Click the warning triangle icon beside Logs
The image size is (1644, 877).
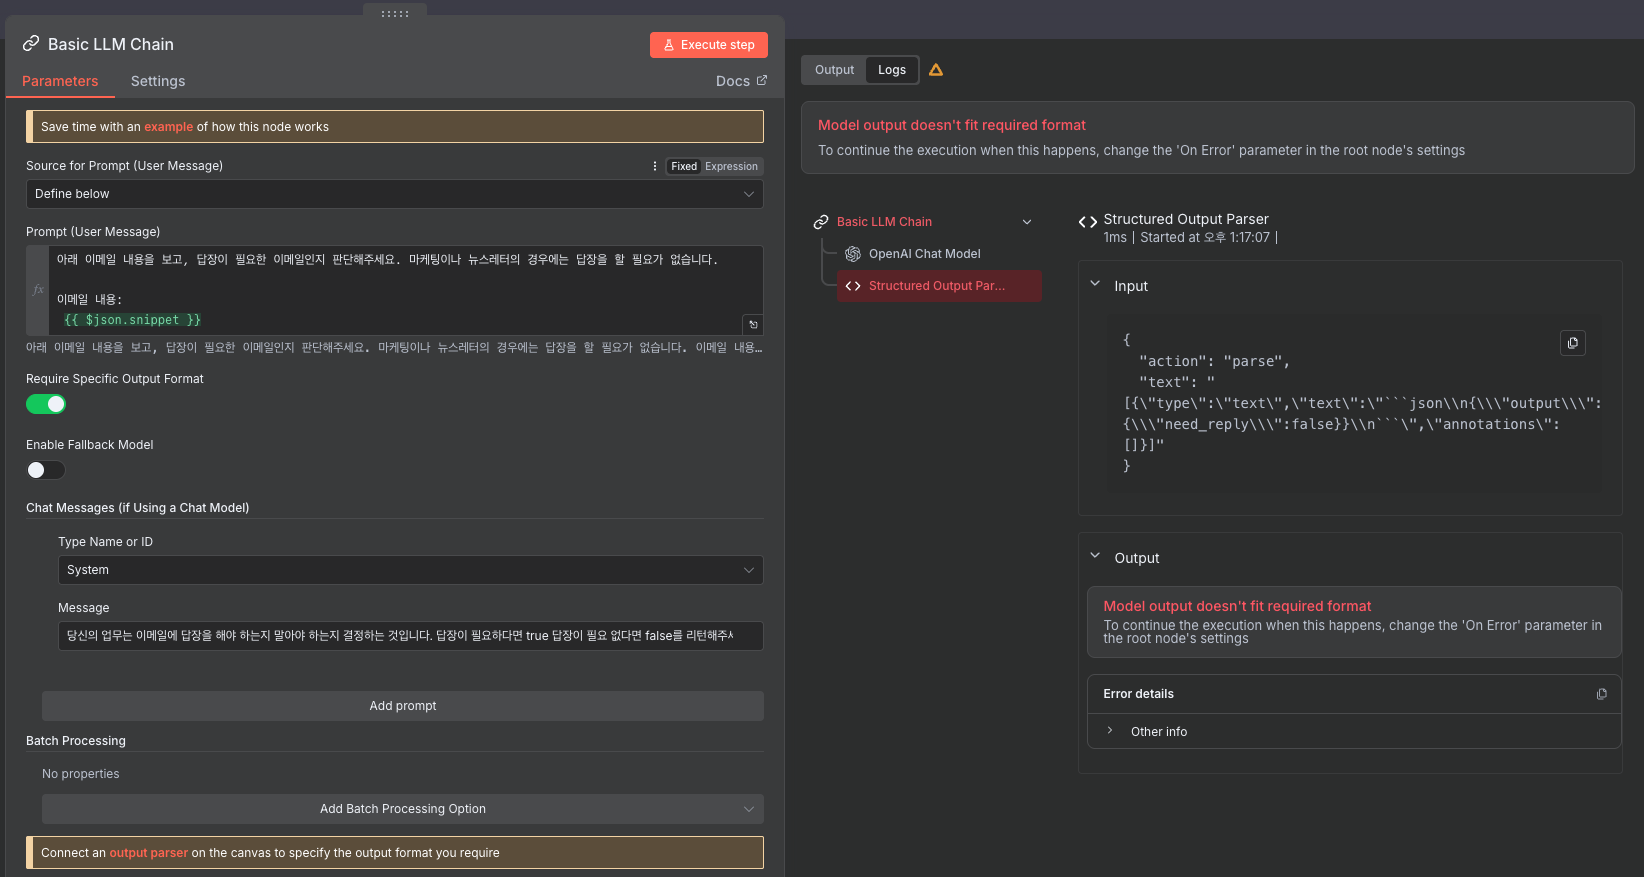(936, 70)
